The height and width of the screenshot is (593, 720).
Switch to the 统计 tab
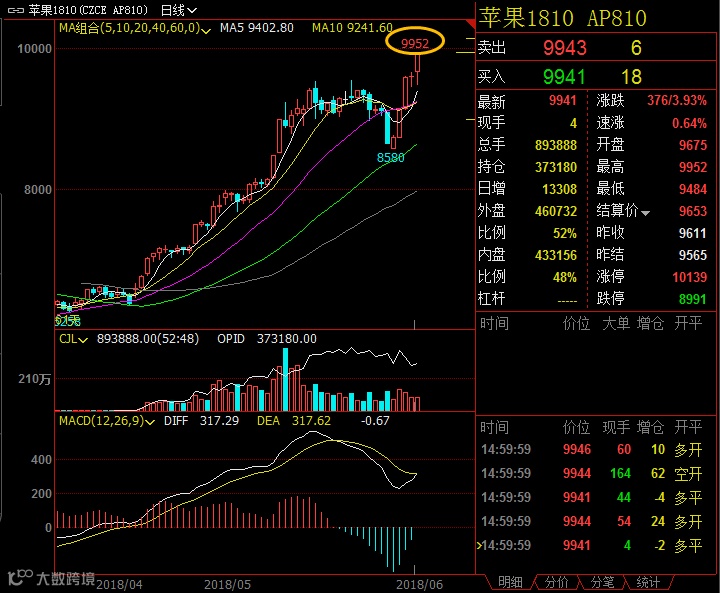648,582
